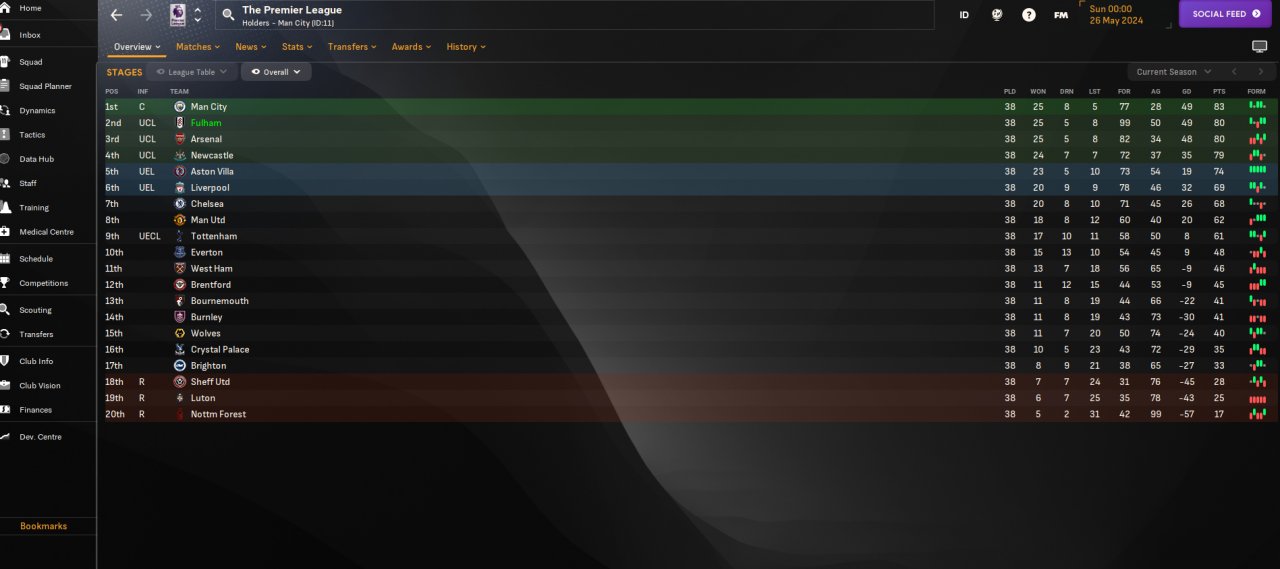
Task: Open the Overview tab dropdown
Action: pos(137,47)
